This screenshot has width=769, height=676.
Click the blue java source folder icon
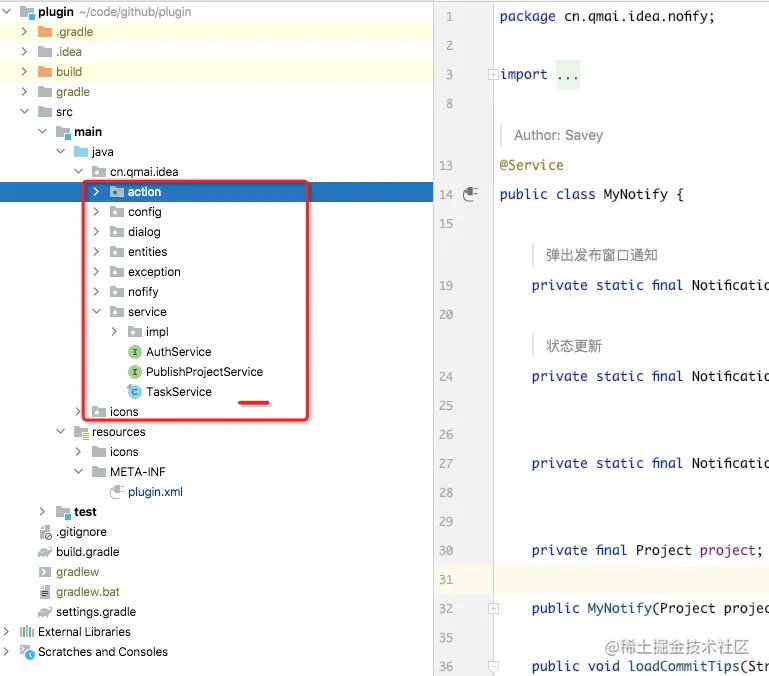[x=80, y=152]
